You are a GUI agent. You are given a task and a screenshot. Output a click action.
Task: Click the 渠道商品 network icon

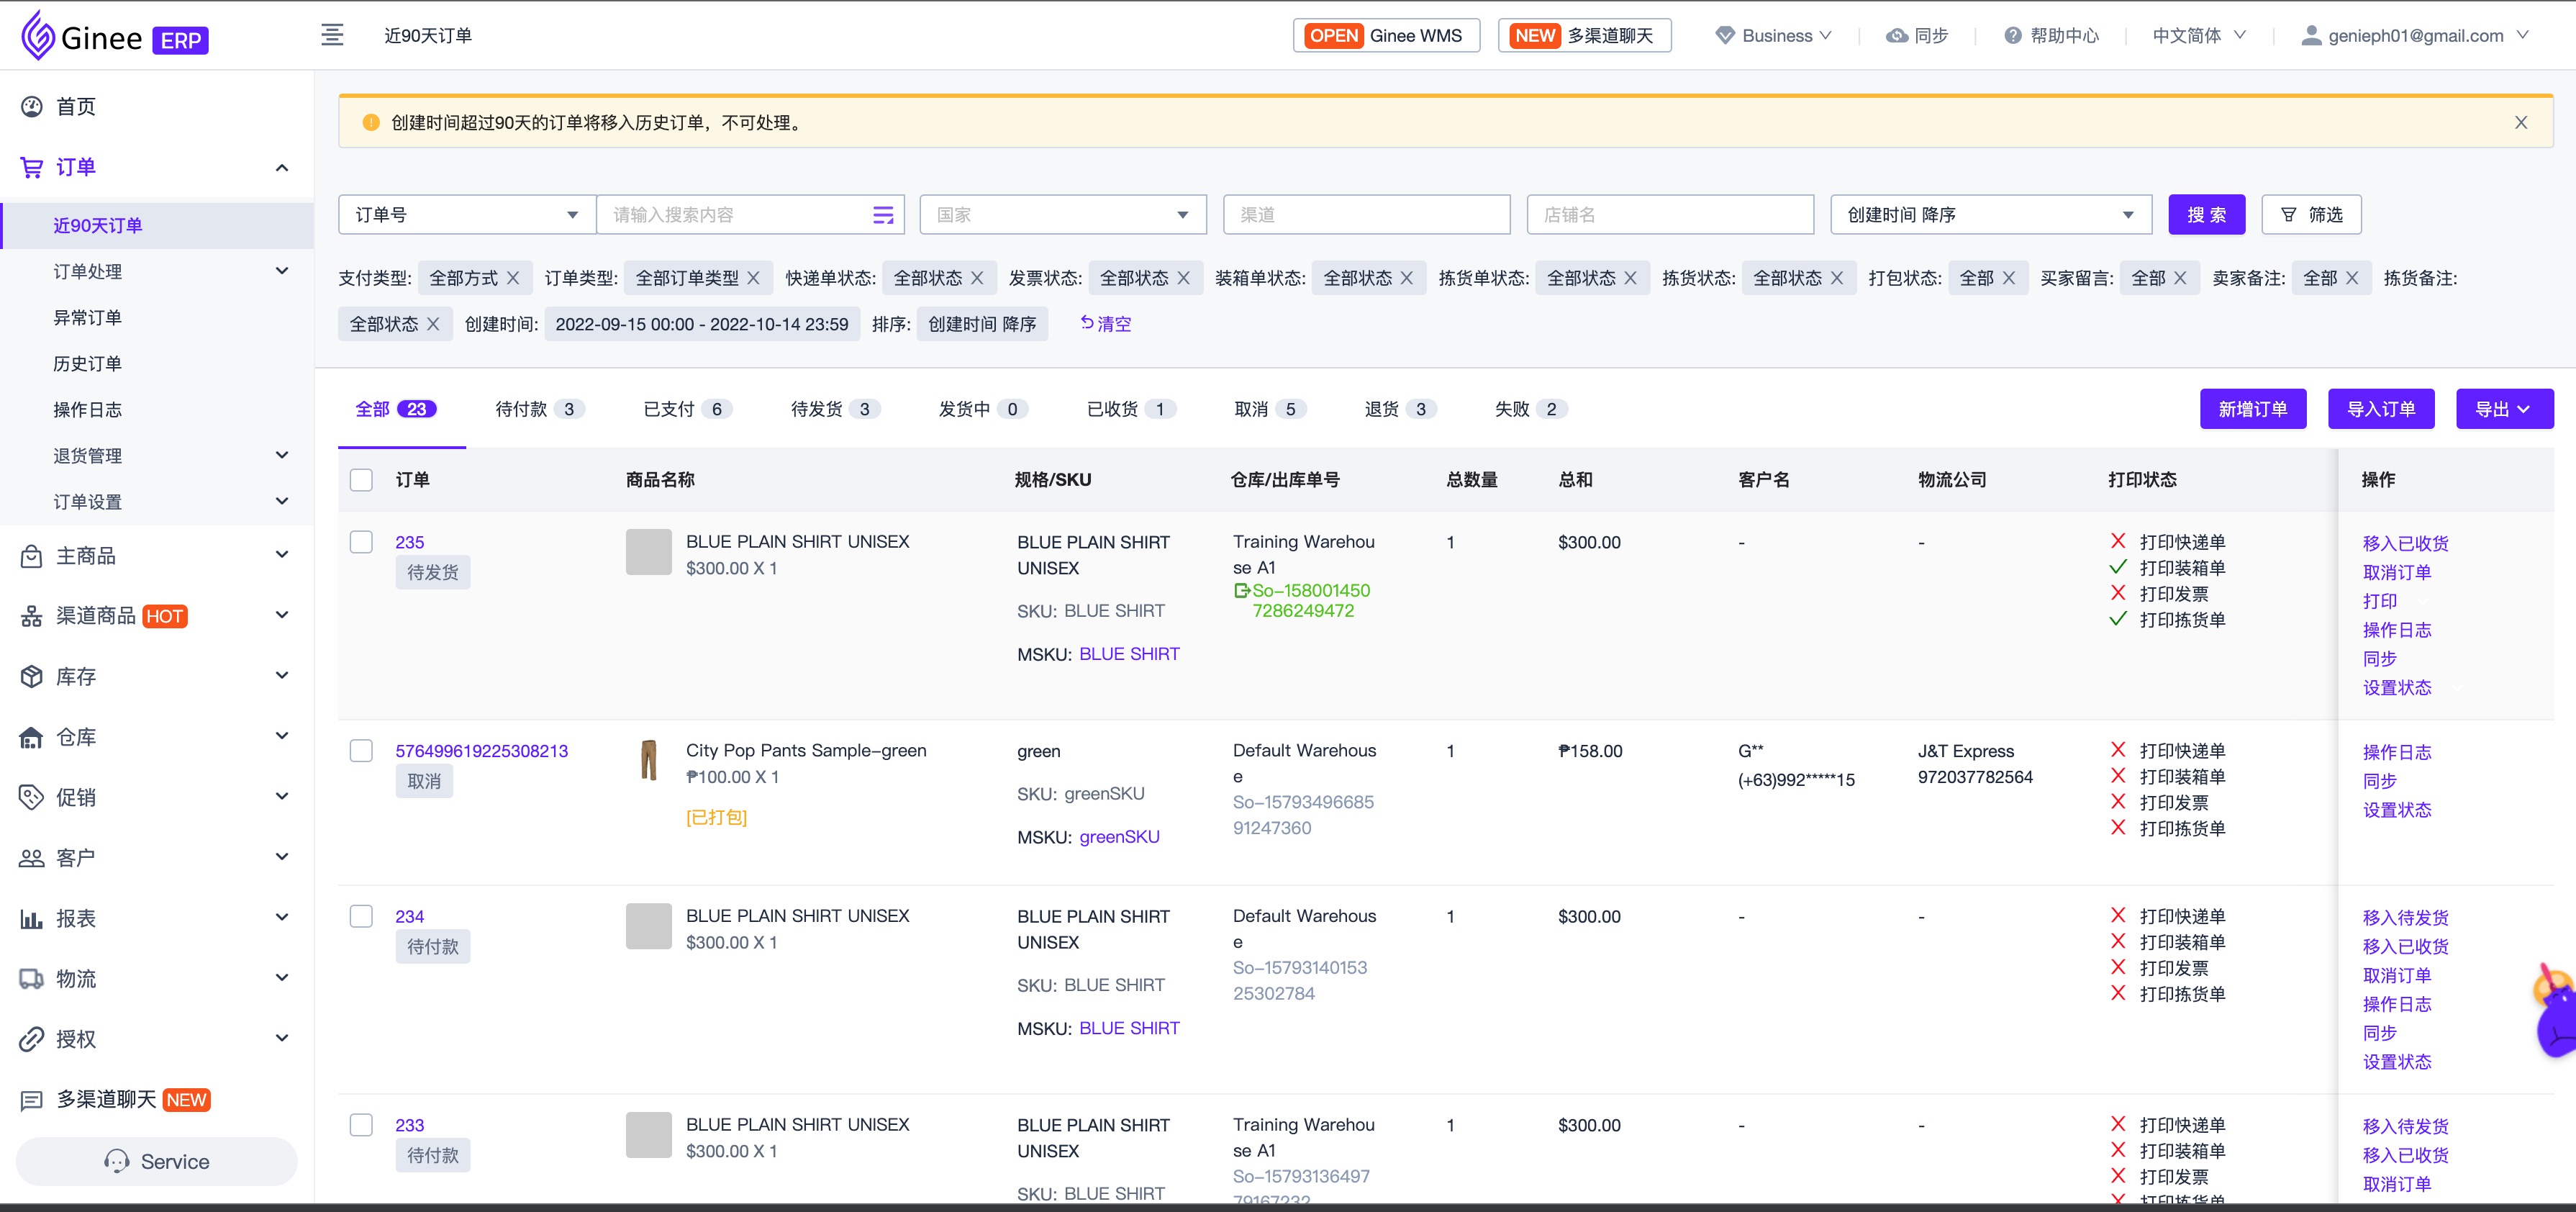click(32, 616)
